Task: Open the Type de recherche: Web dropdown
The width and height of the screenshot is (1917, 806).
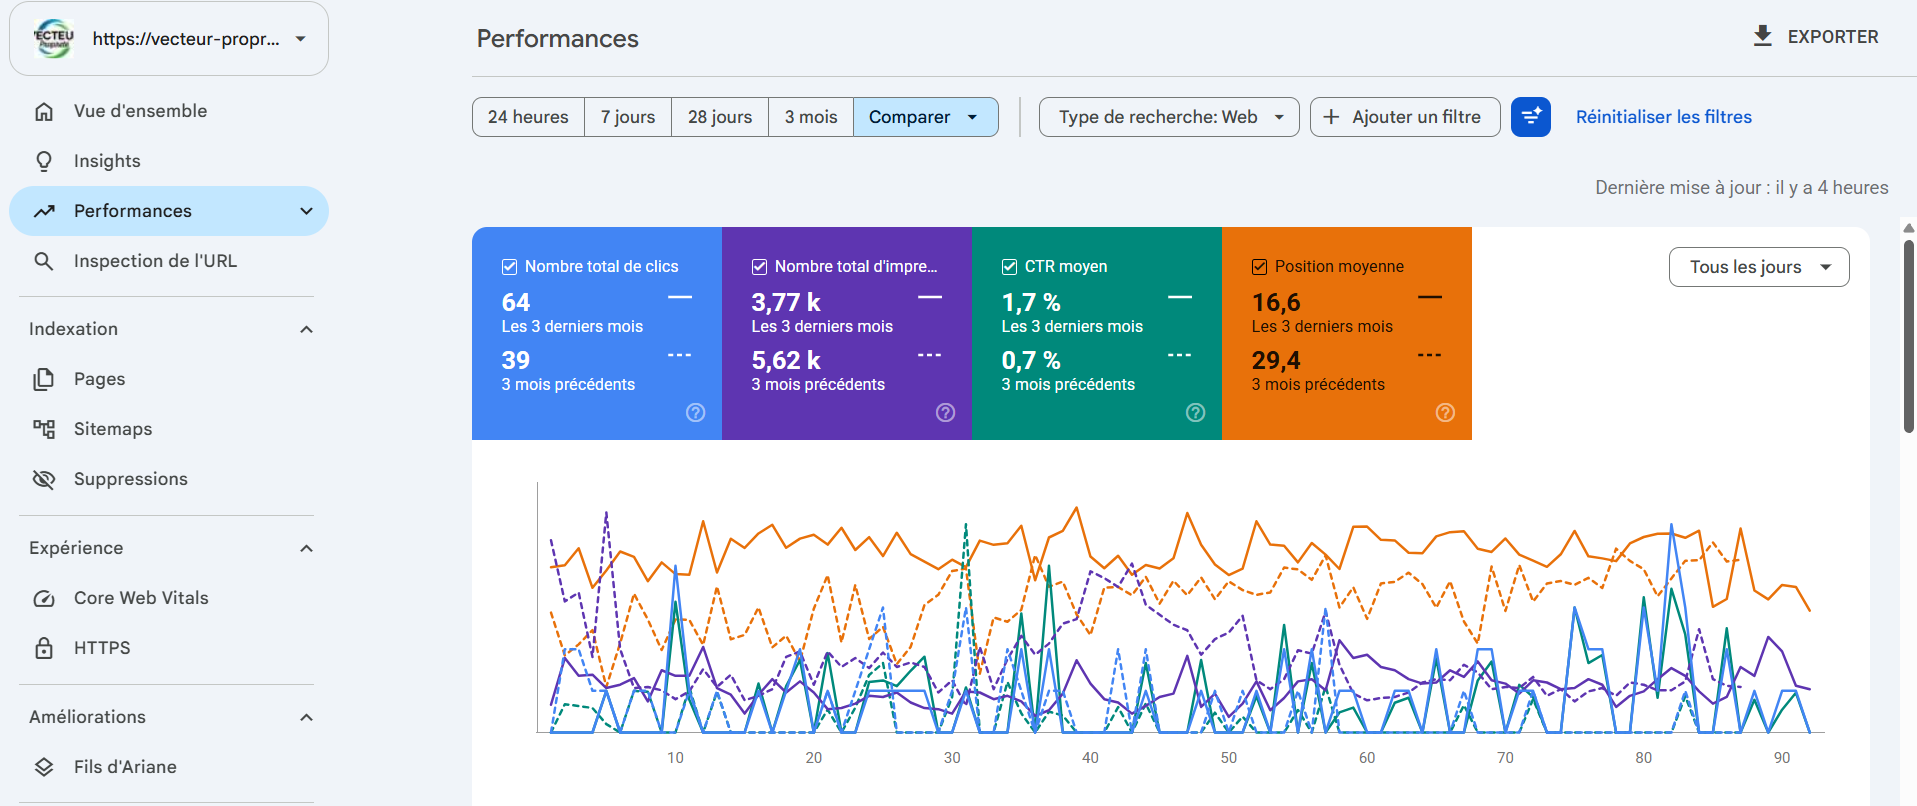Action: click(x=1169, y=117)
